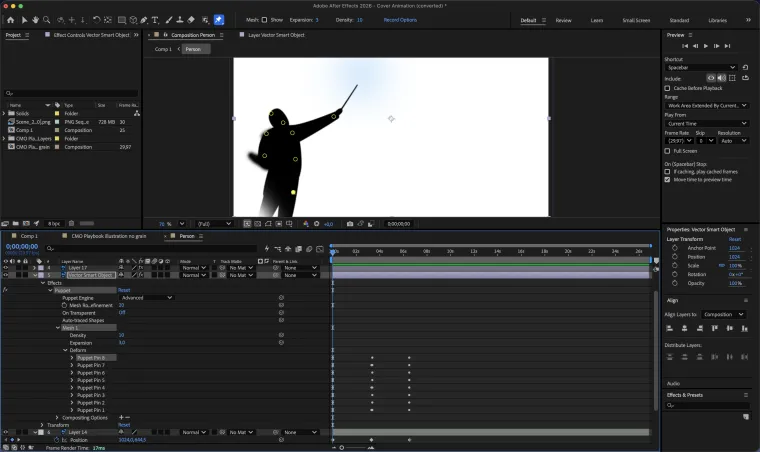Expand the Solids folder in Project panel

coord(4,113)
